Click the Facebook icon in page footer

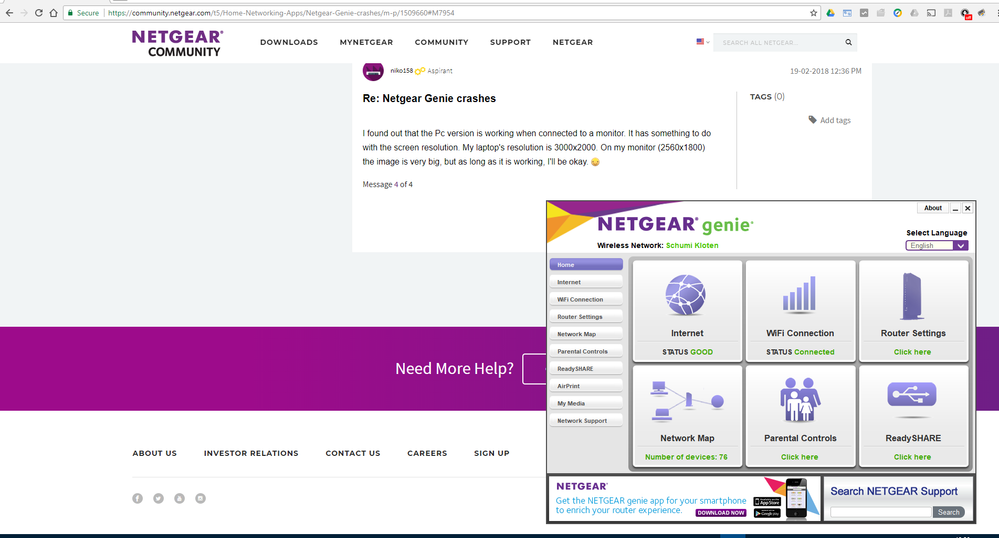pyautogui.click(x=138, y=498)
